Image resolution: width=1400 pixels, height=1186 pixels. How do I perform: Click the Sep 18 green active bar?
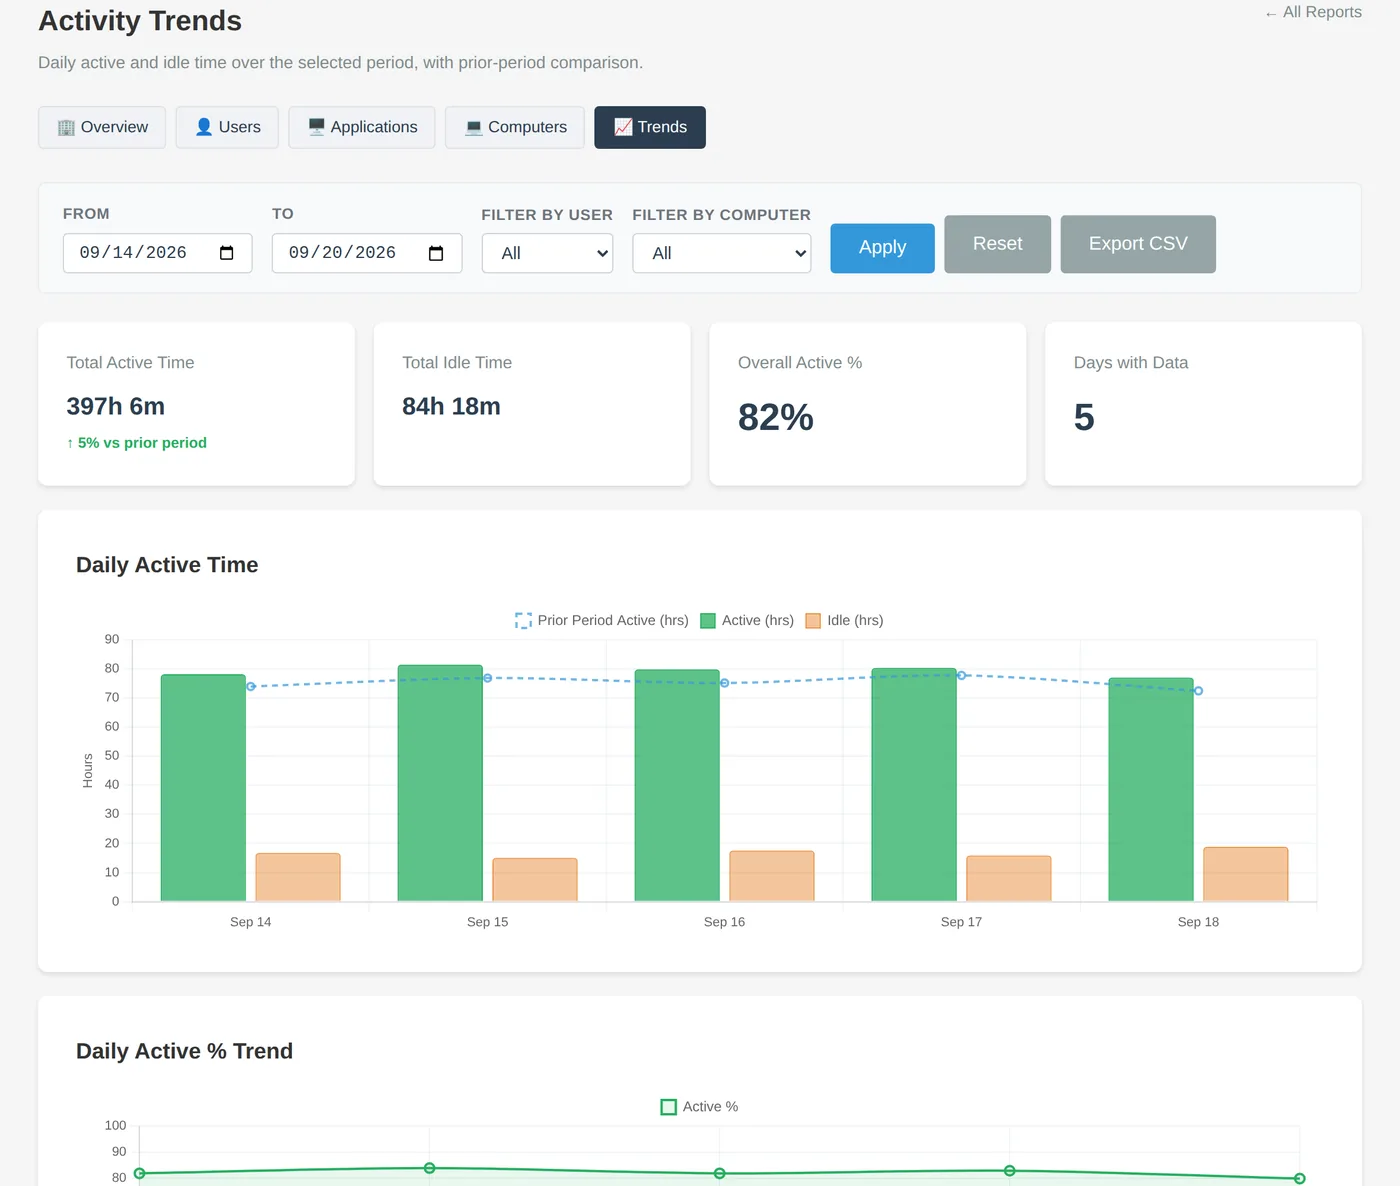(x=1151, y=790)
